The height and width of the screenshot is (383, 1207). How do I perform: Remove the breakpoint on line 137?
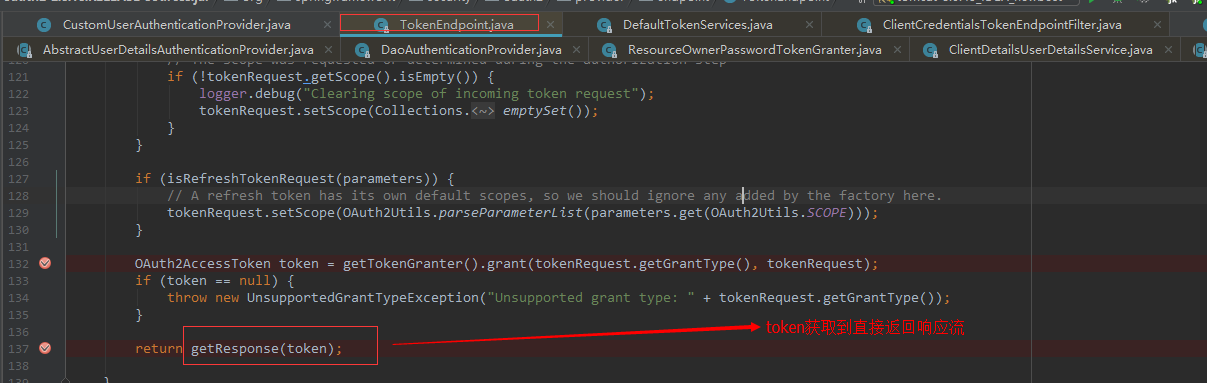tap(44, 348)
